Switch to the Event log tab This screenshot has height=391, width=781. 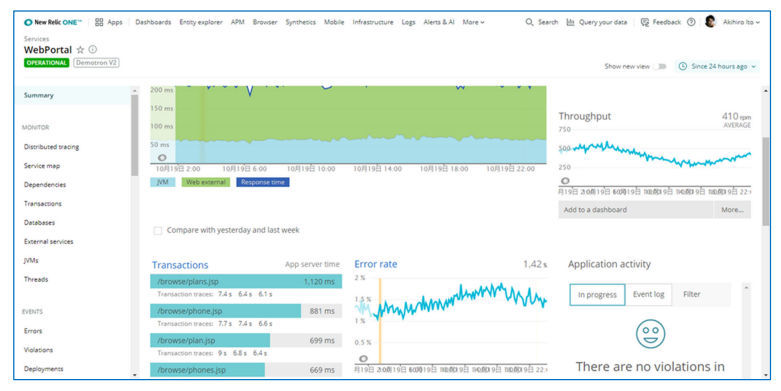tap(649, 294)
